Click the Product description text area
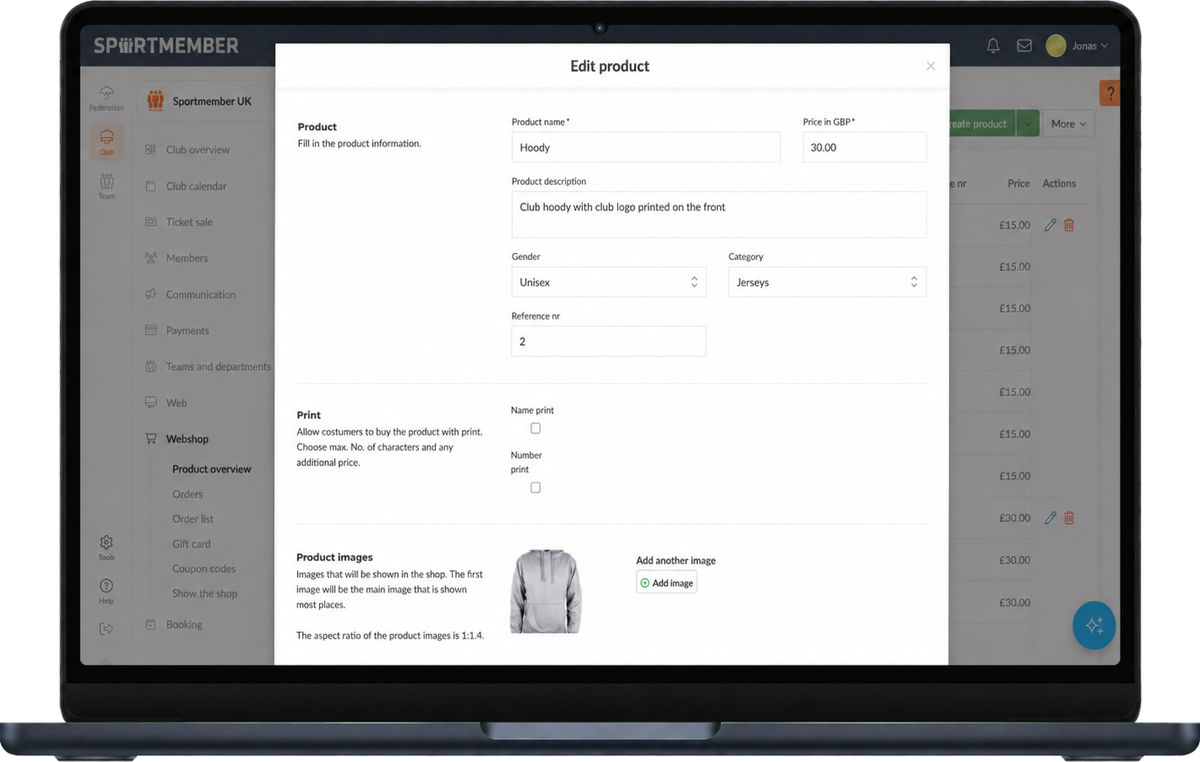The height and width of the screenshot is (762, 1200). point(718,214)
